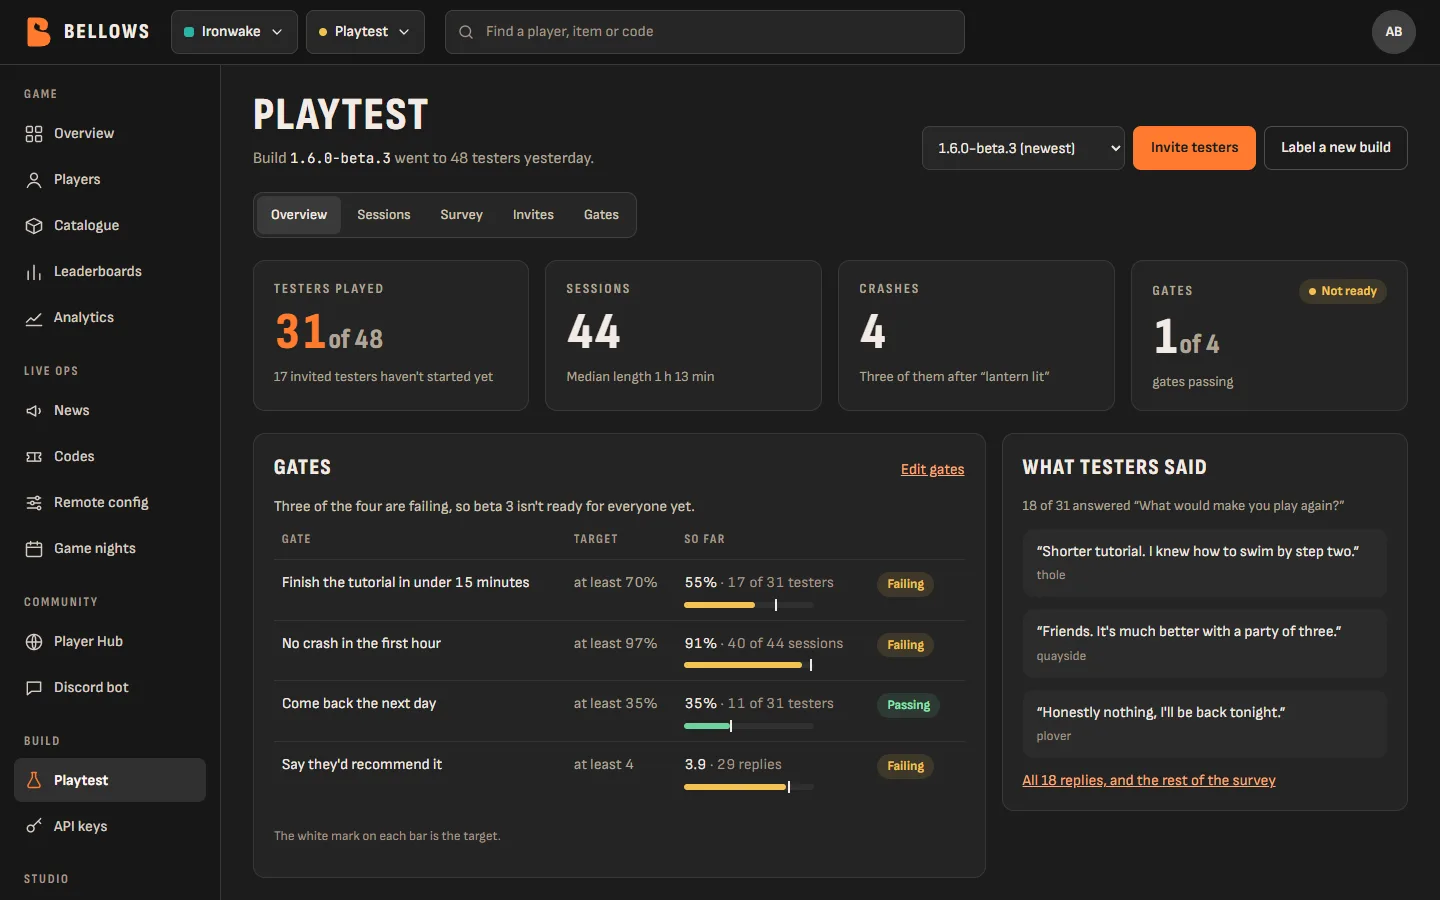The width and height of the screenshot is (1440, 900).
Task: Click the Invite testers button
Action: click(1194, 148)
